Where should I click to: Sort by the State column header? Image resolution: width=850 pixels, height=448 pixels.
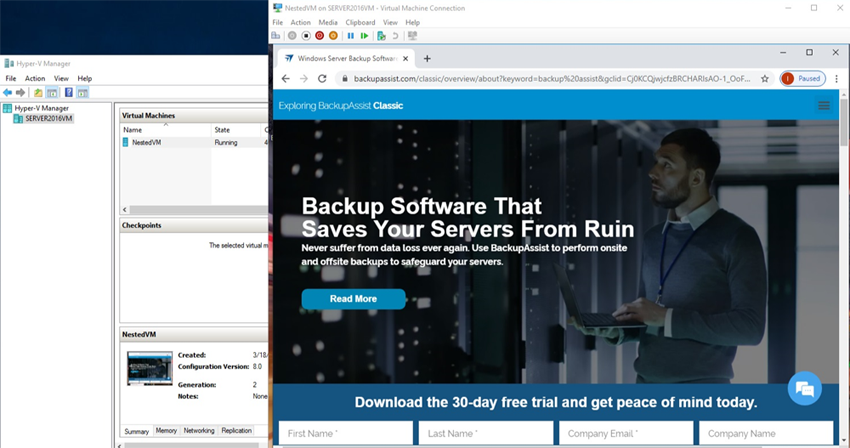(x=236, y=130)
